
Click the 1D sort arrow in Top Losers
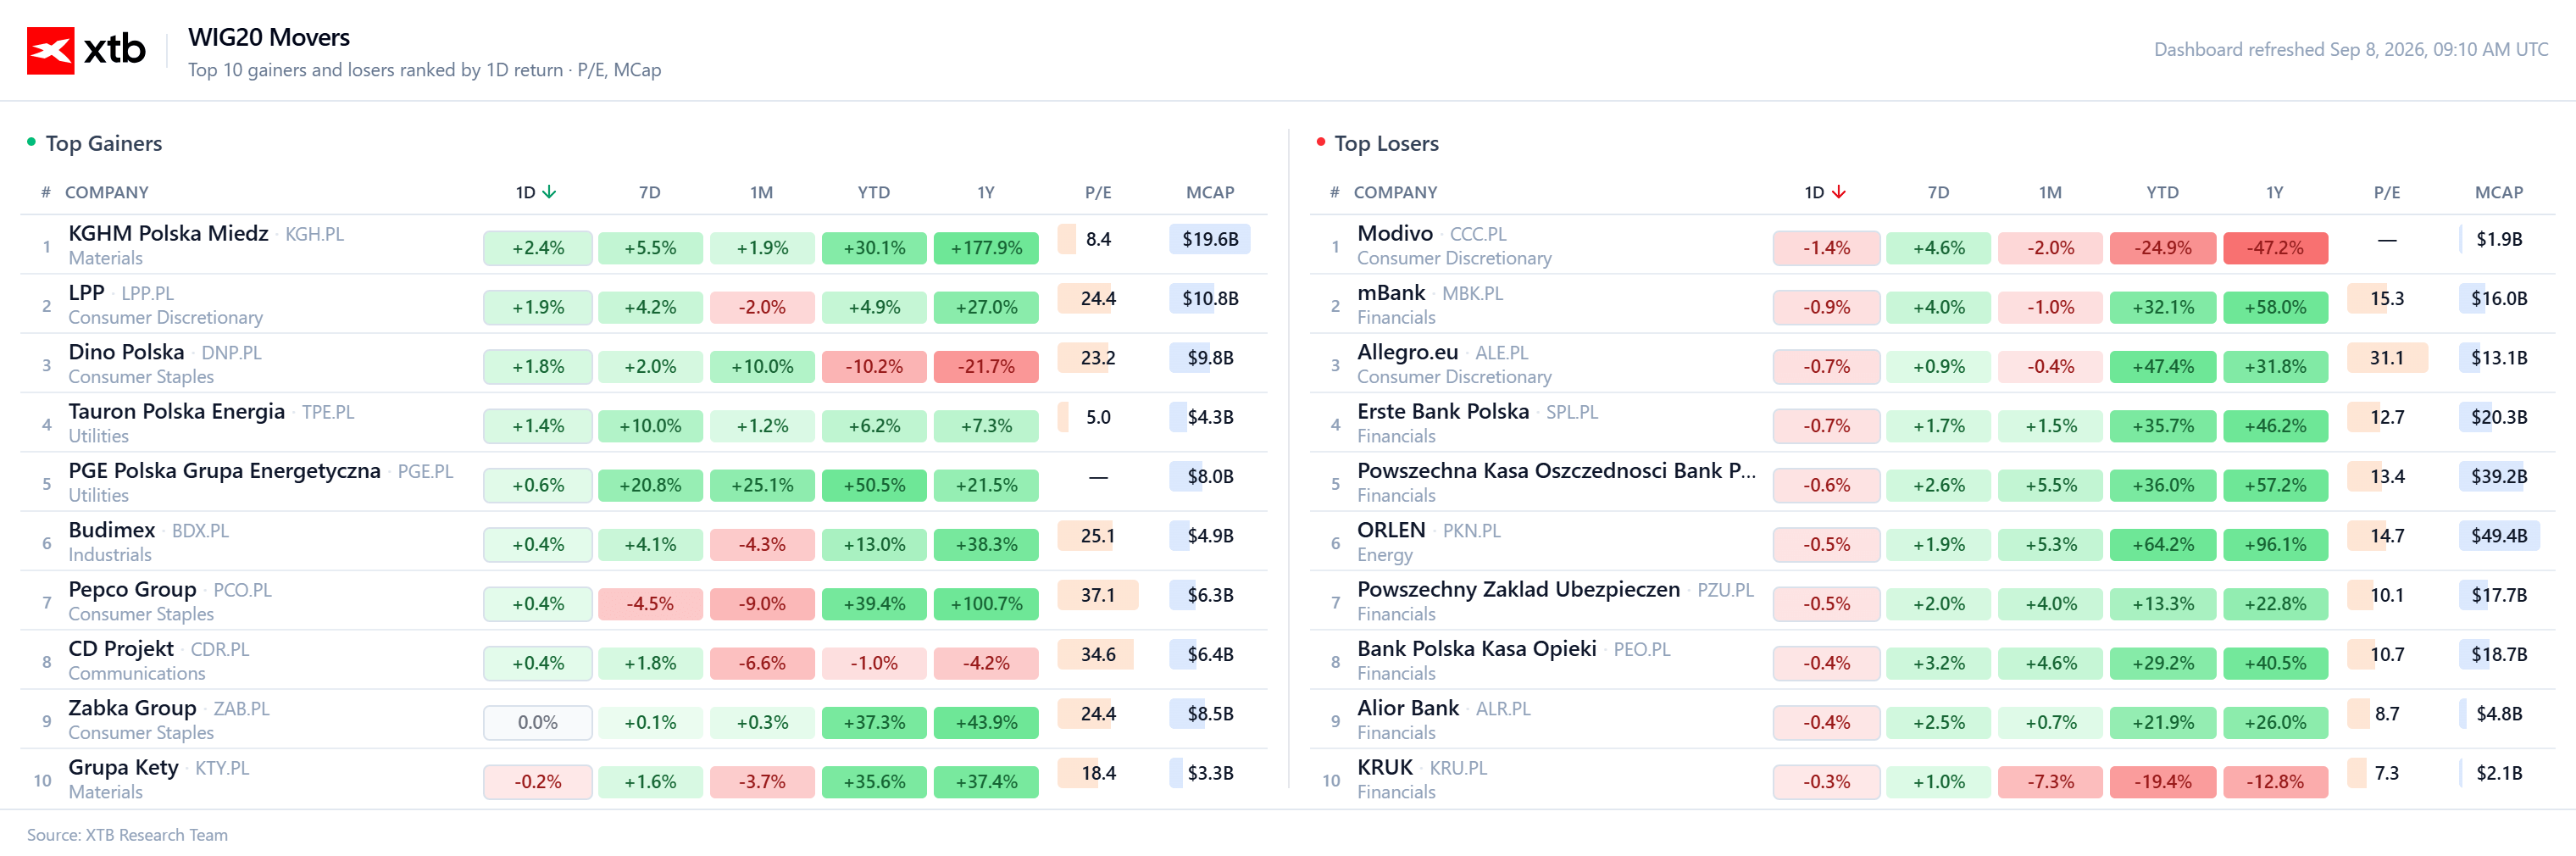1838,192
